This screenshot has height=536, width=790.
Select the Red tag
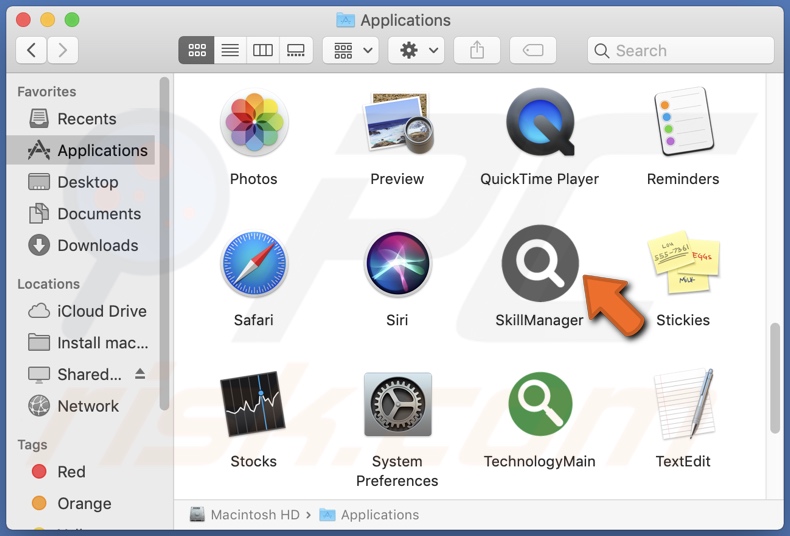pyautogui.click(x=81, y=472)
